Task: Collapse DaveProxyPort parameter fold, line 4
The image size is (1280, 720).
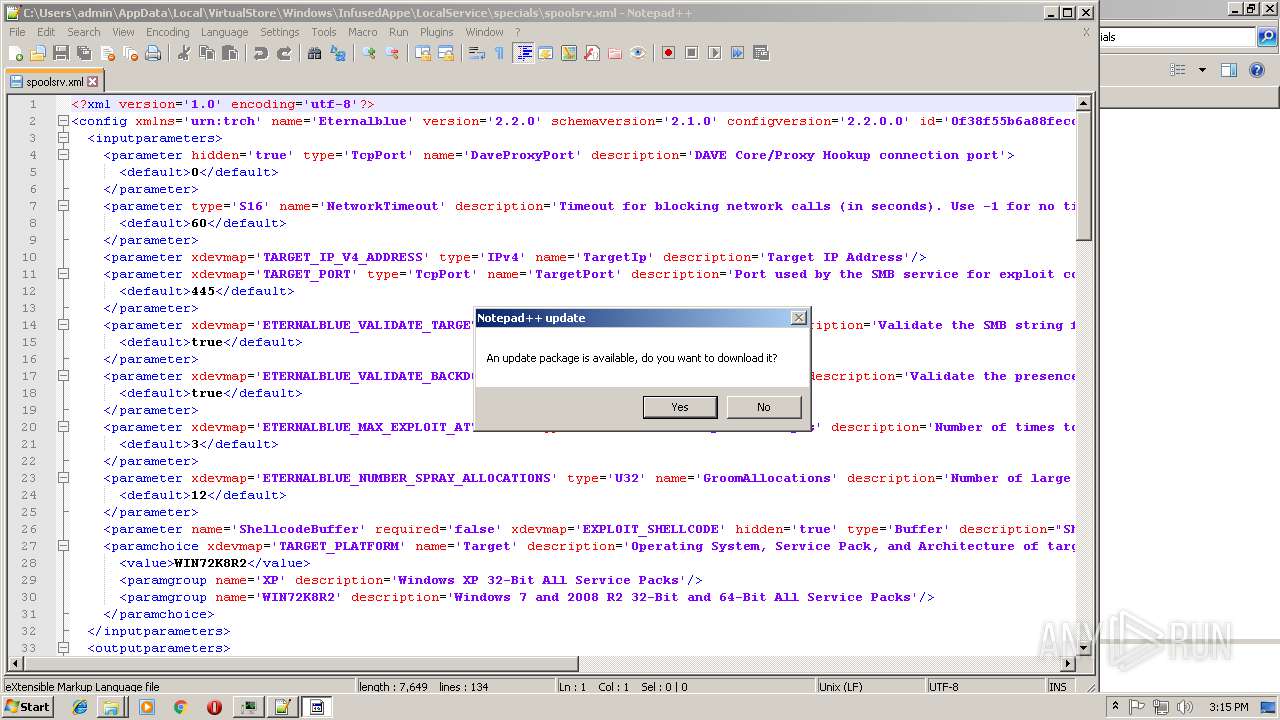Action: click(x=63, y=155)
